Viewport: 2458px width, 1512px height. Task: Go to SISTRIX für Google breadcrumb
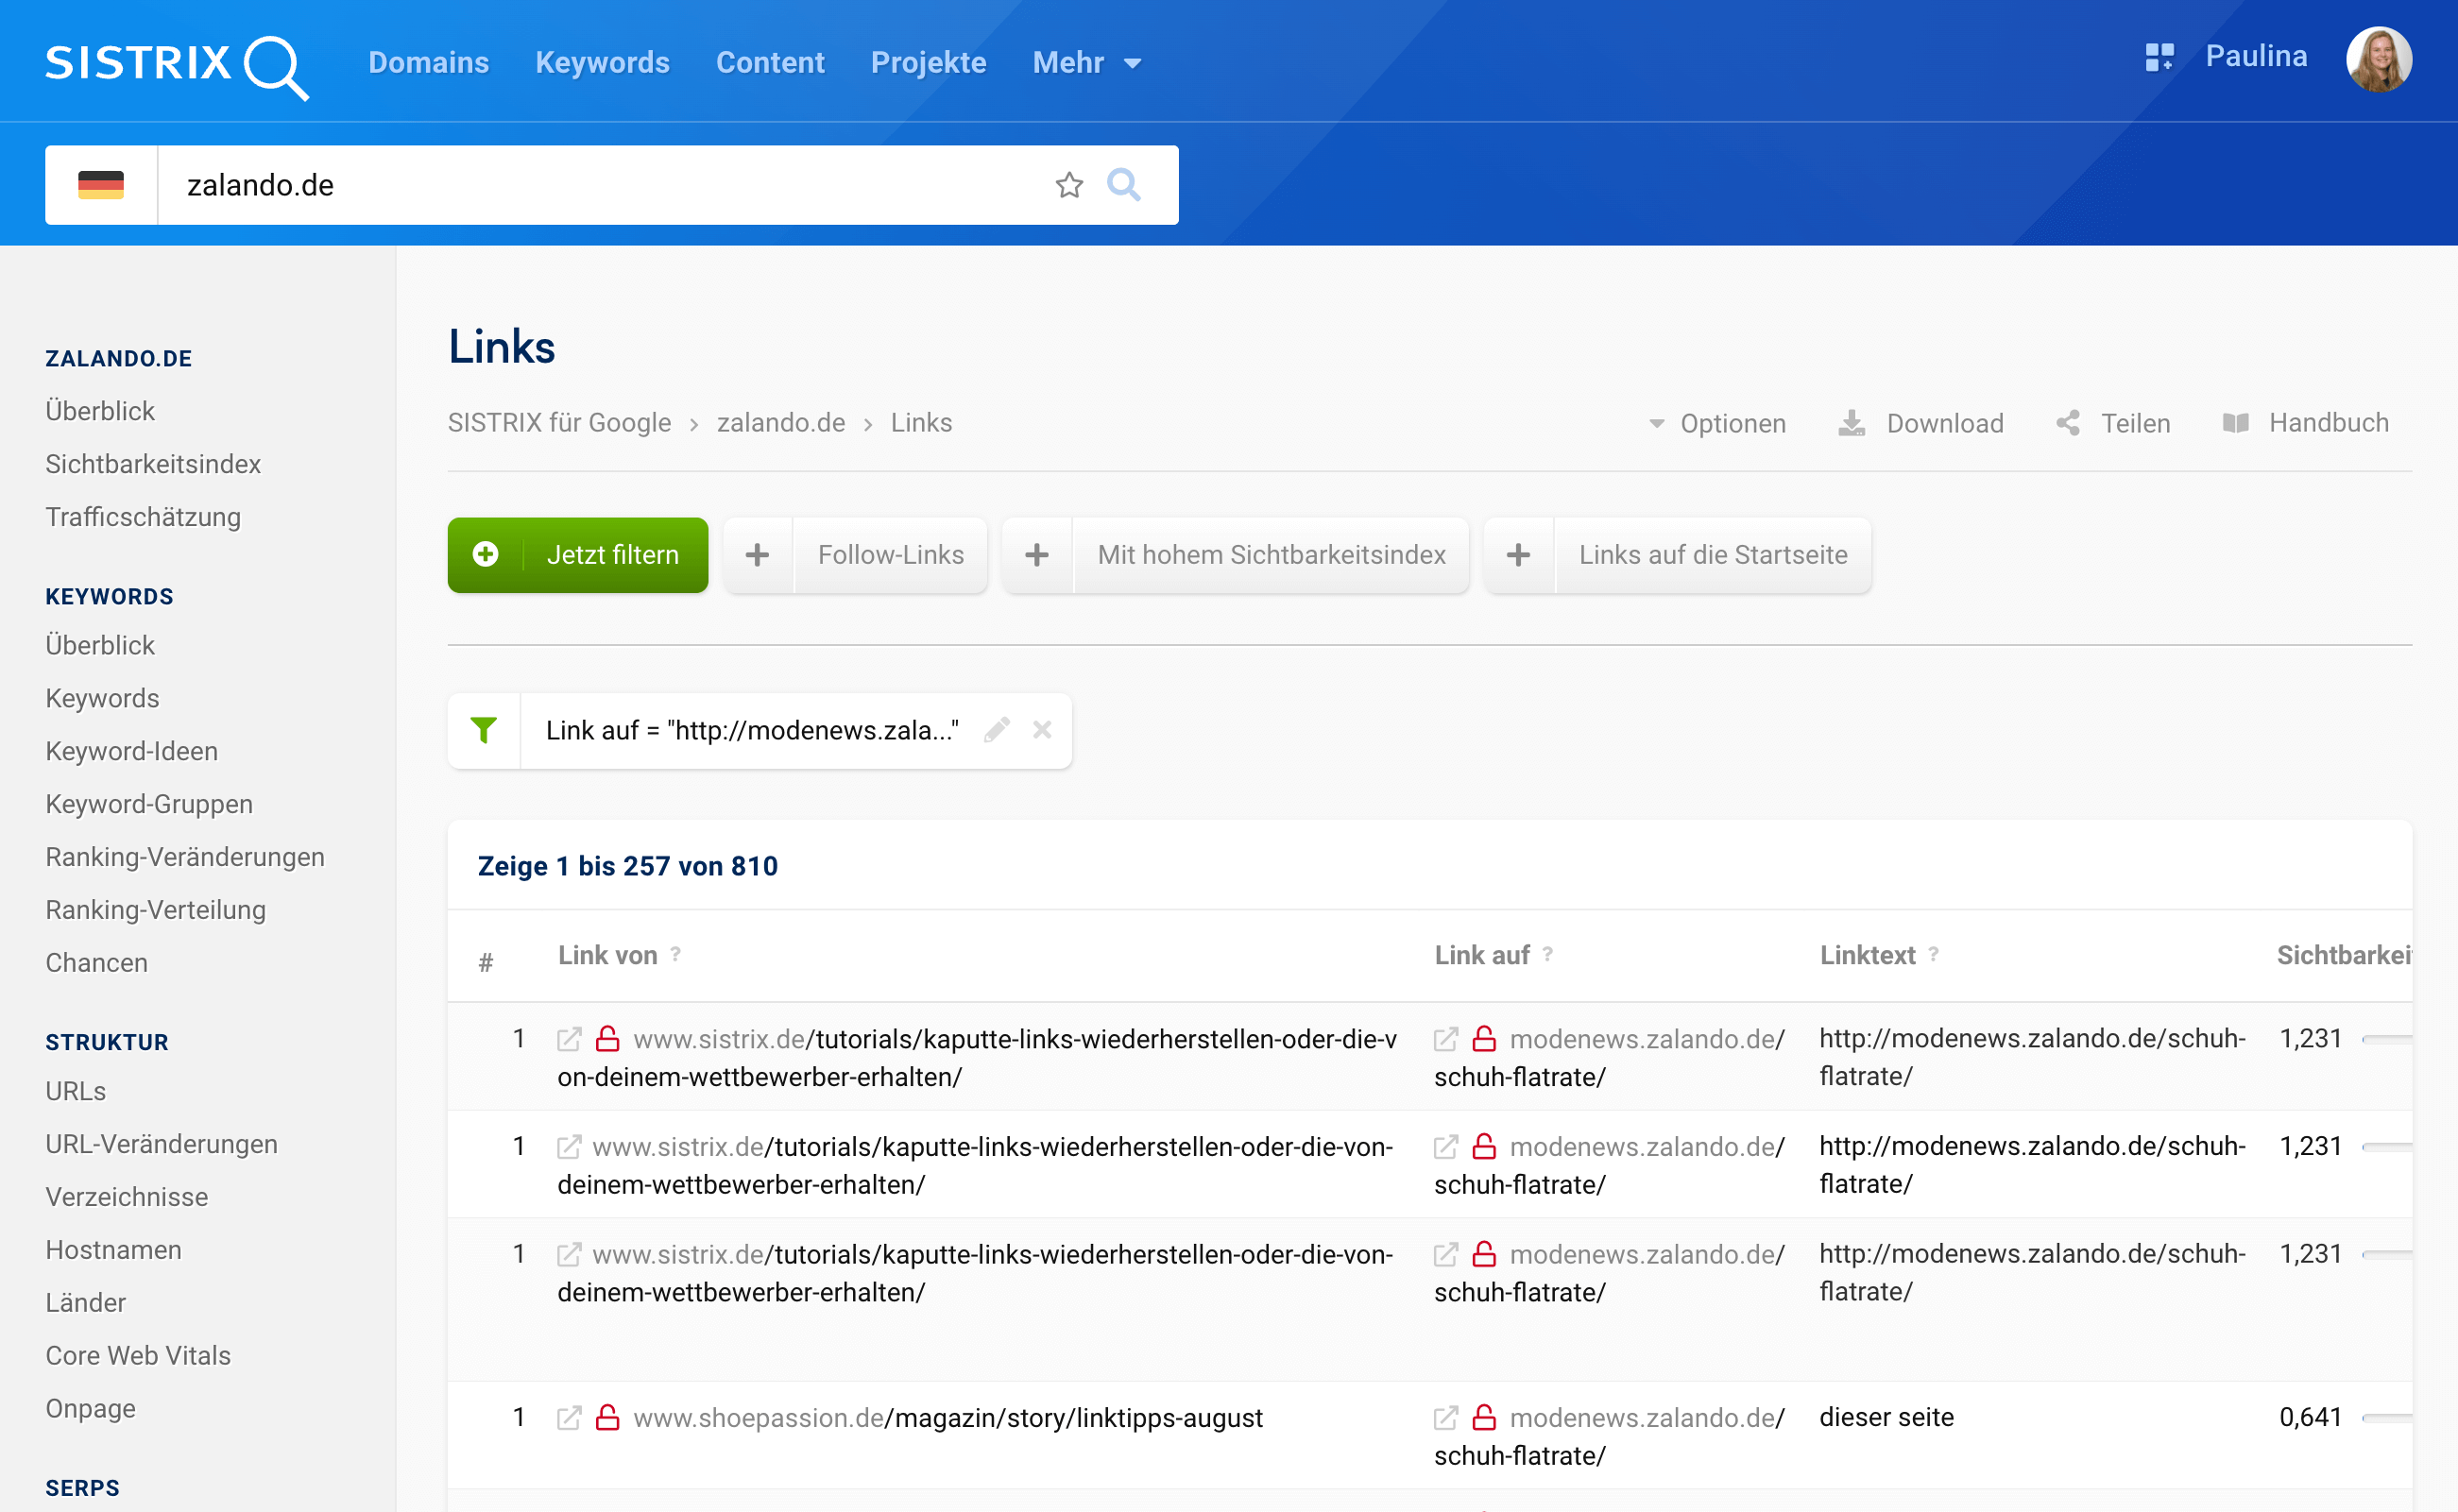click(x=559, y=423)
